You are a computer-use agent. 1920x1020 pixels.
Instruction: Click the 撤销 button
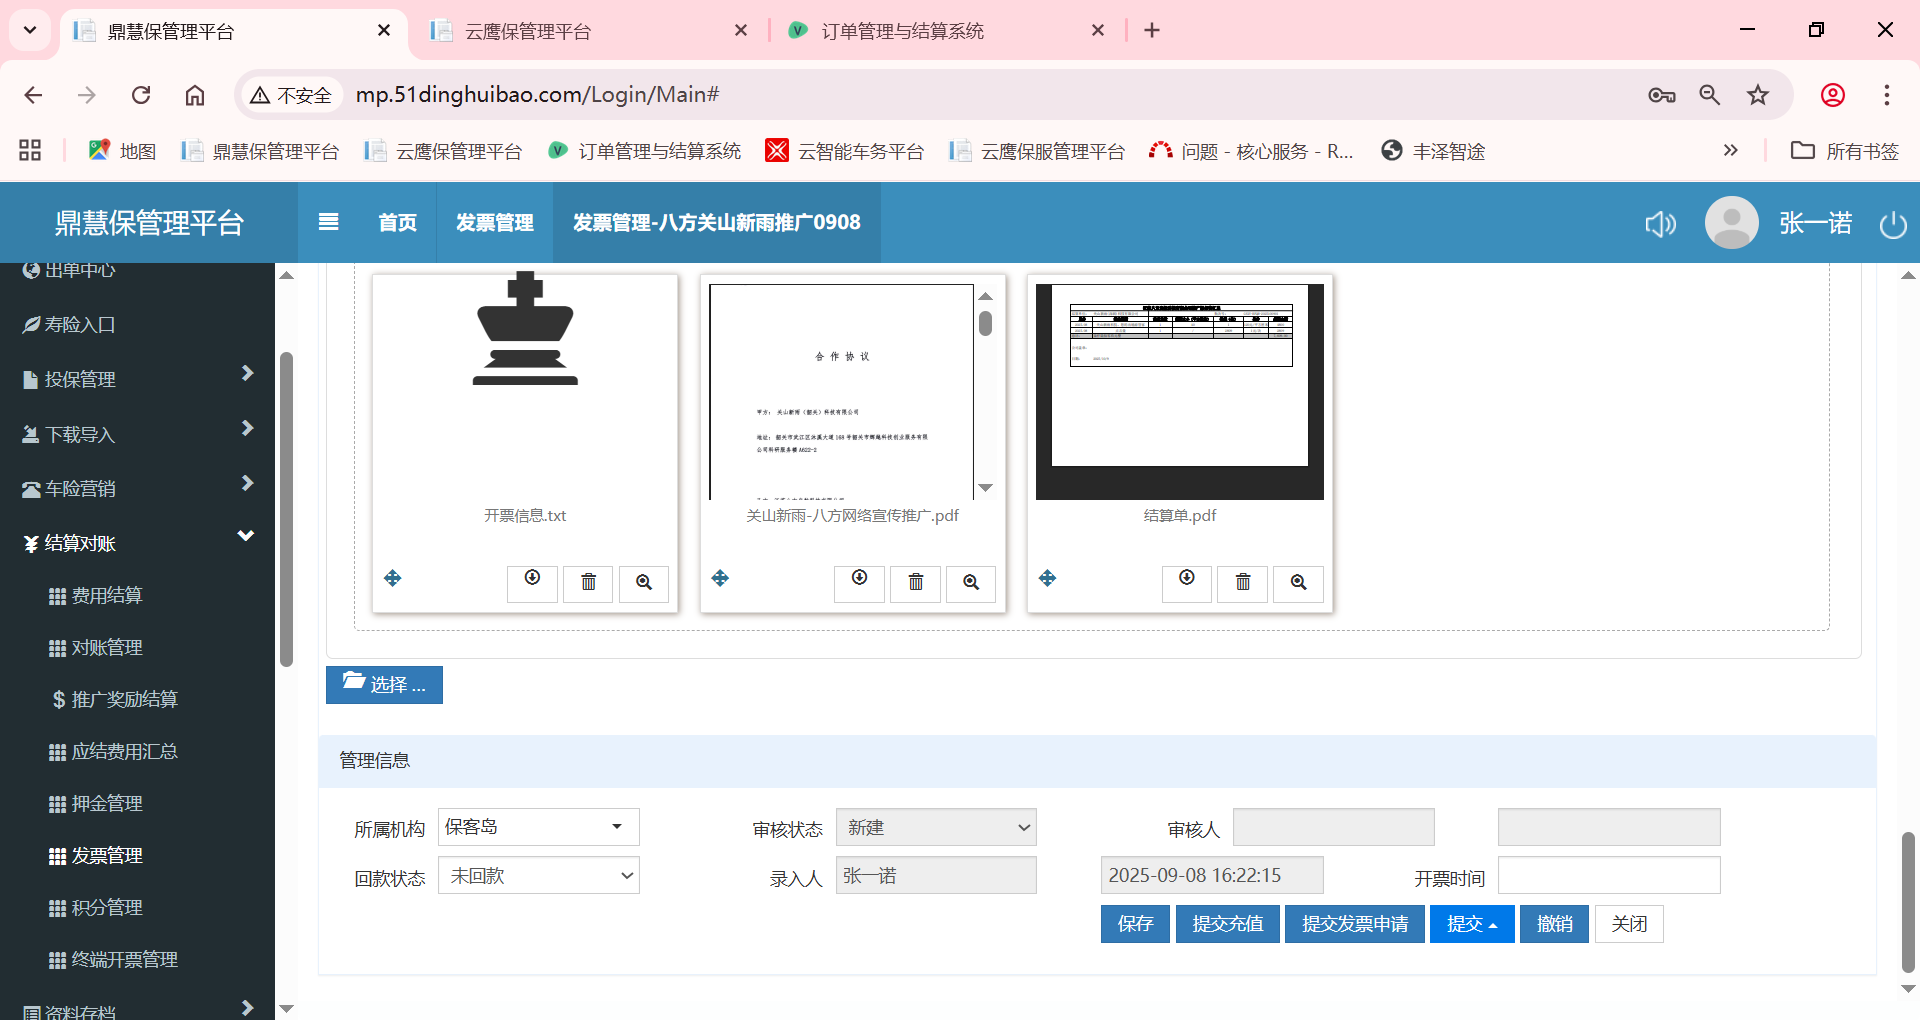[x=1554, y=924]
